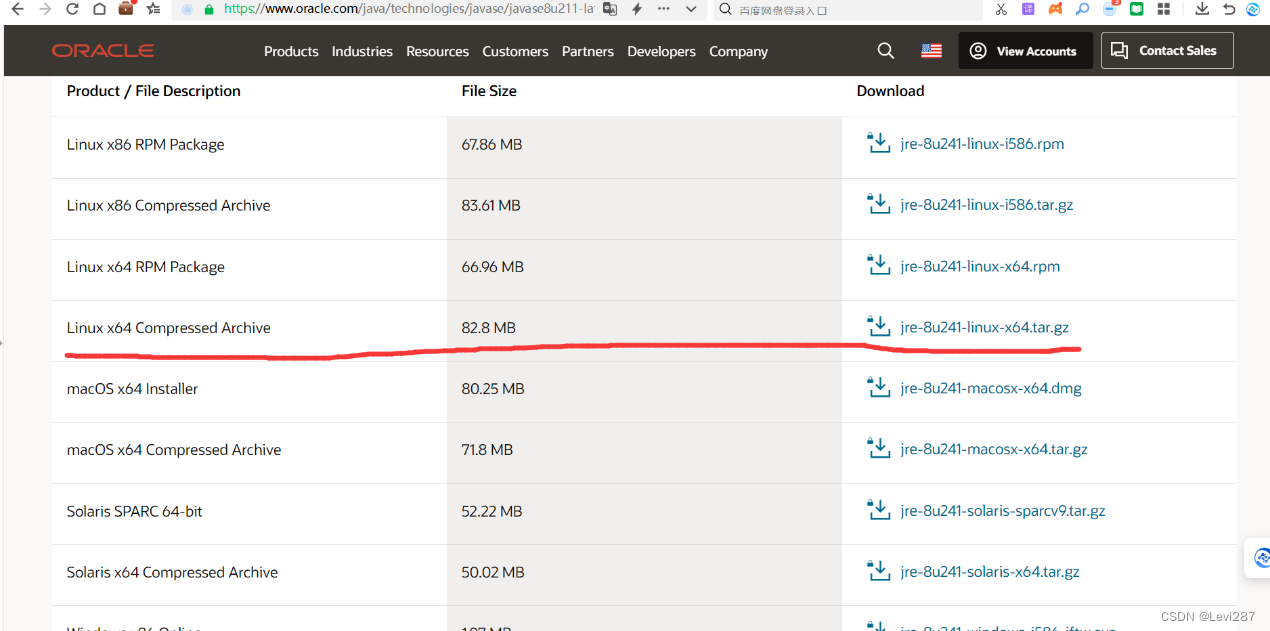Click the blue magnifier extension icon
The width and height of the screenshot is (1270, 631).
click(x=1083, y=9)
